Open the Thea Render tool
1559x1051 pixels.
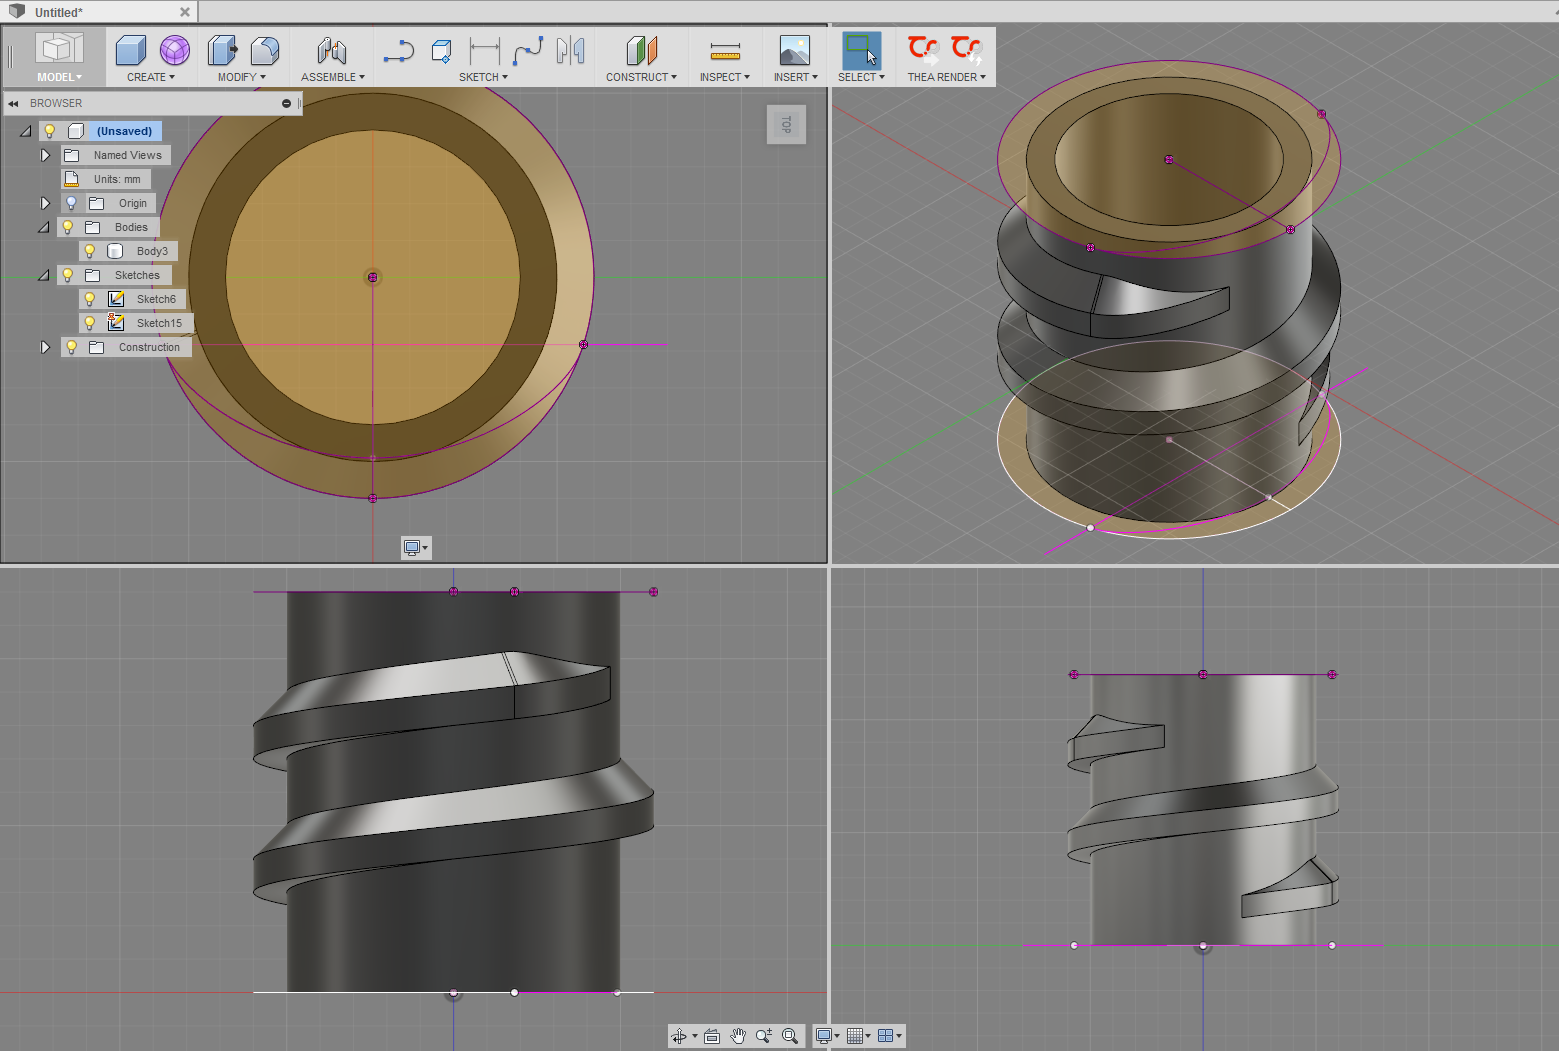tap(919, 46)
